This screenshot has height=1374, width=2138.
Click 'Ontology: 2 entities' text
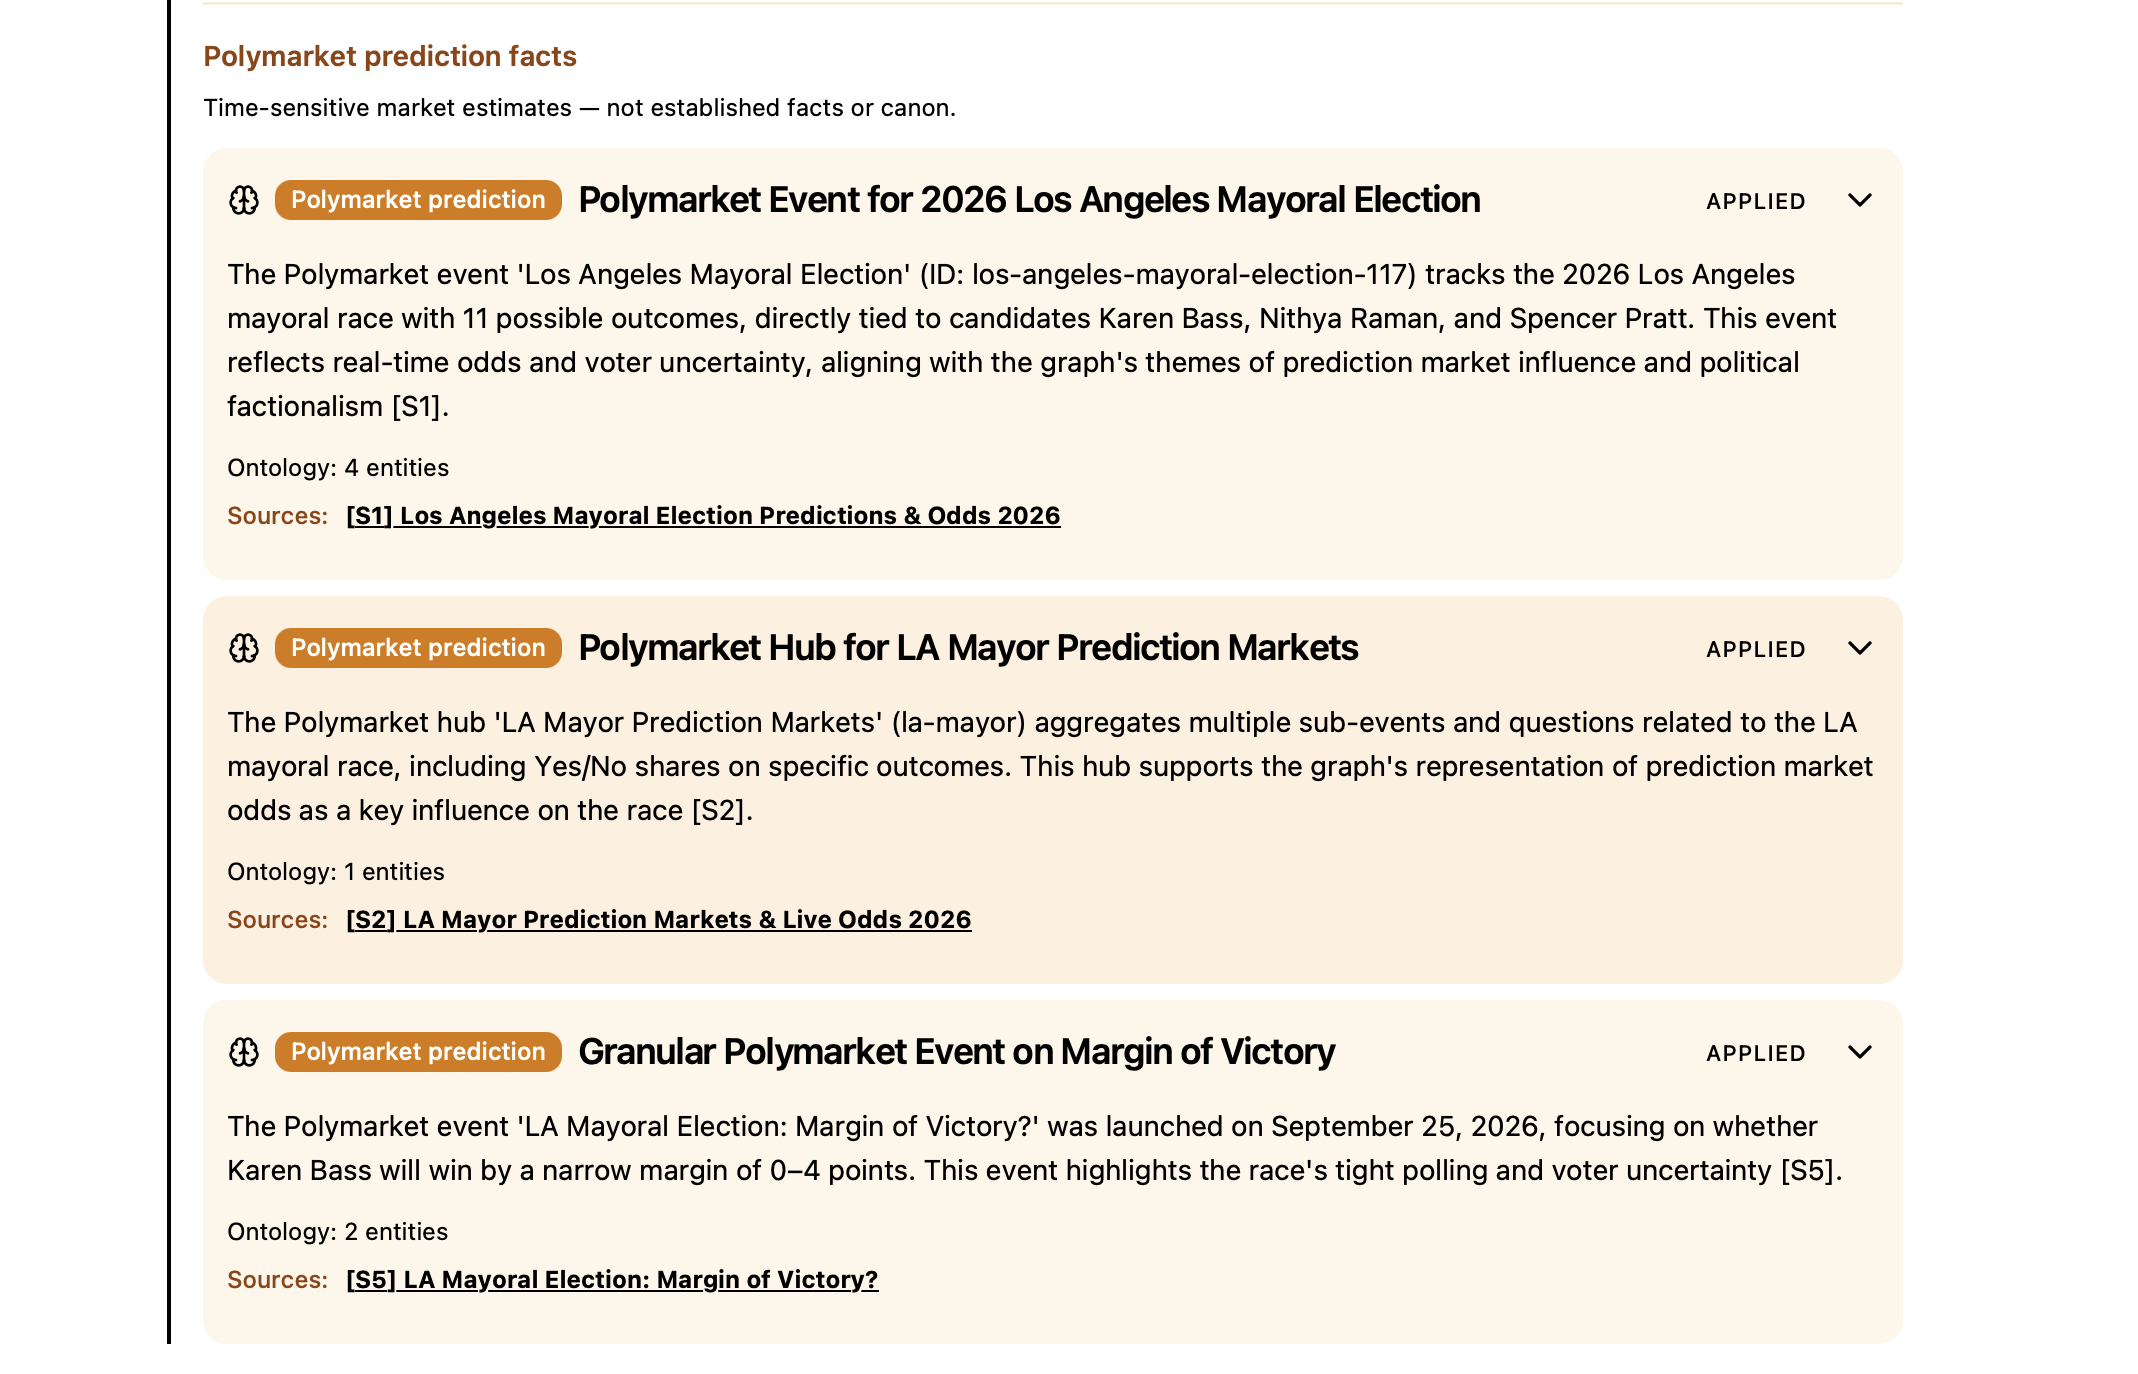(x=338, y=1232)
